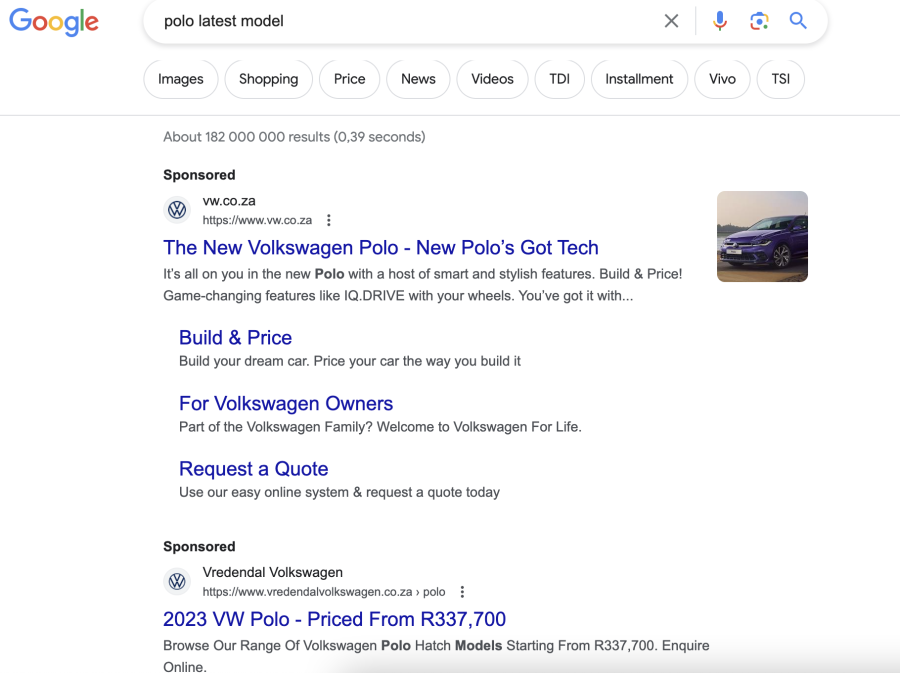
Task: Clear the search query with the X icon
Action: [x=671, y=20]
